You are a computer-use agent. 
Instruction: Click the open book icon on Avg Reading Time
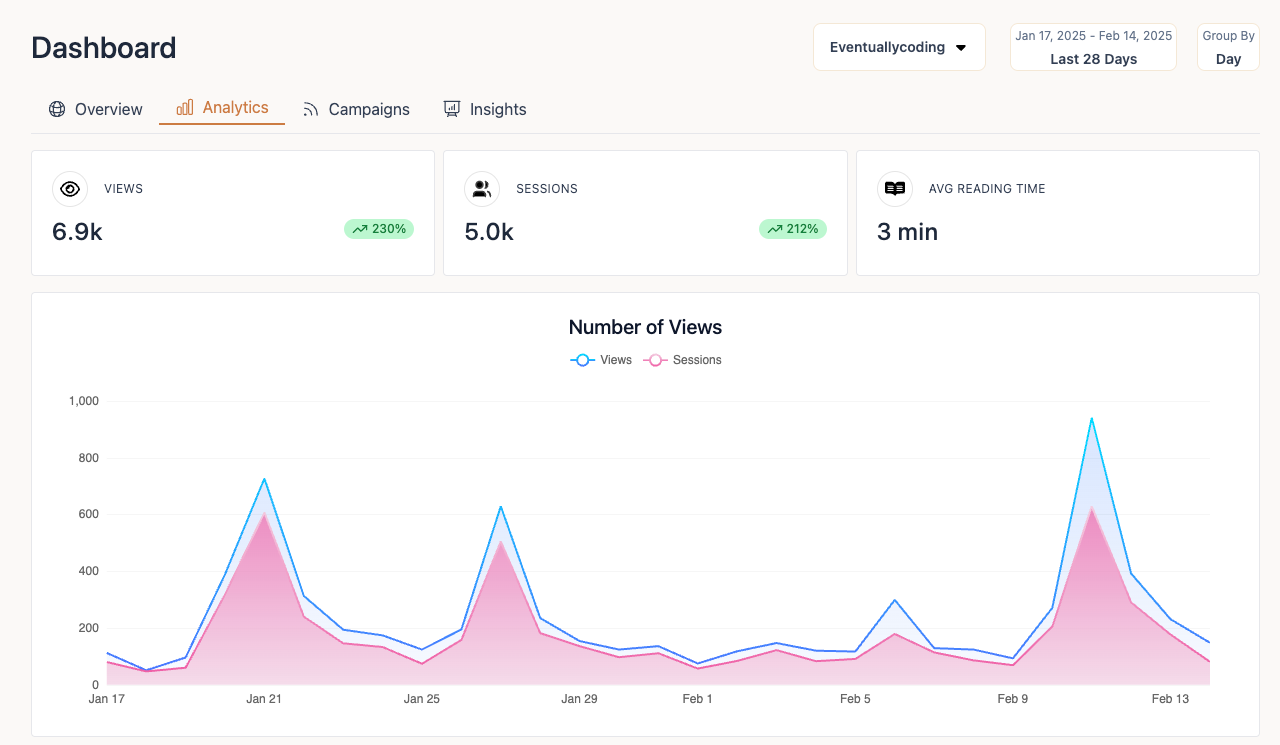pyautogui.click(x=895, y=189)
